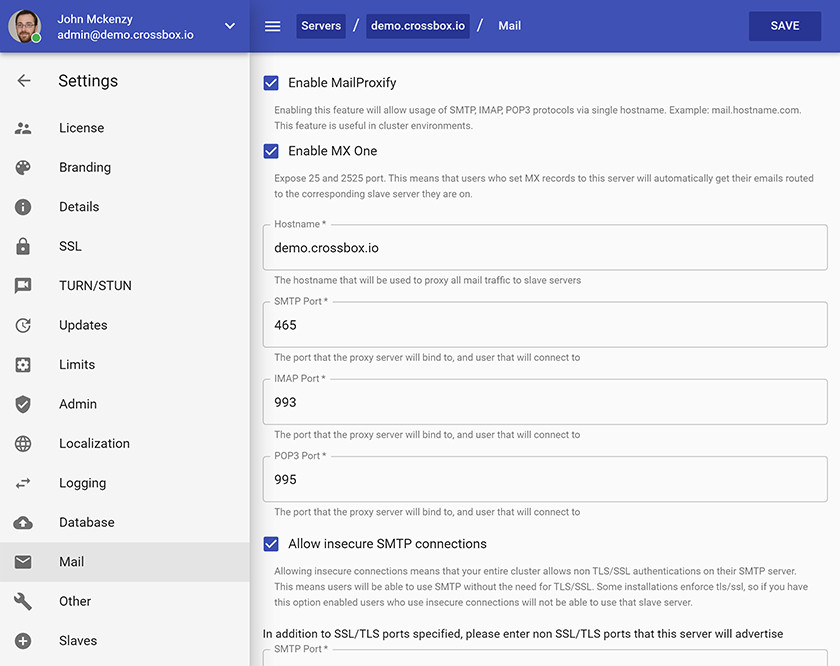
Task: Click the Admin shield icon
Action: pos(23,404)
